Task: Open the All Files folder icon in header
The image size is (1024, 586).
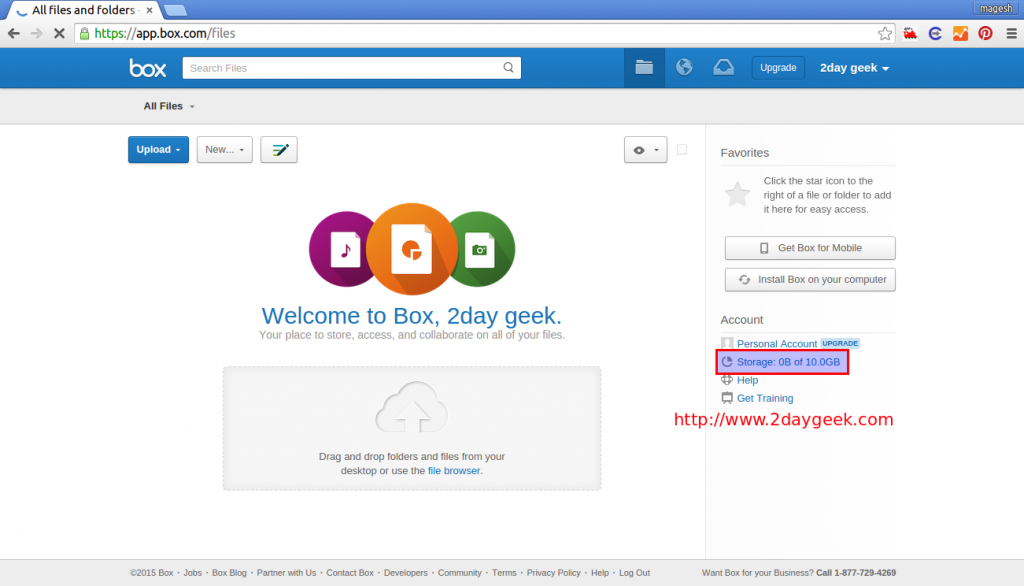Action: pyautogui.click(x=644, y=68)
